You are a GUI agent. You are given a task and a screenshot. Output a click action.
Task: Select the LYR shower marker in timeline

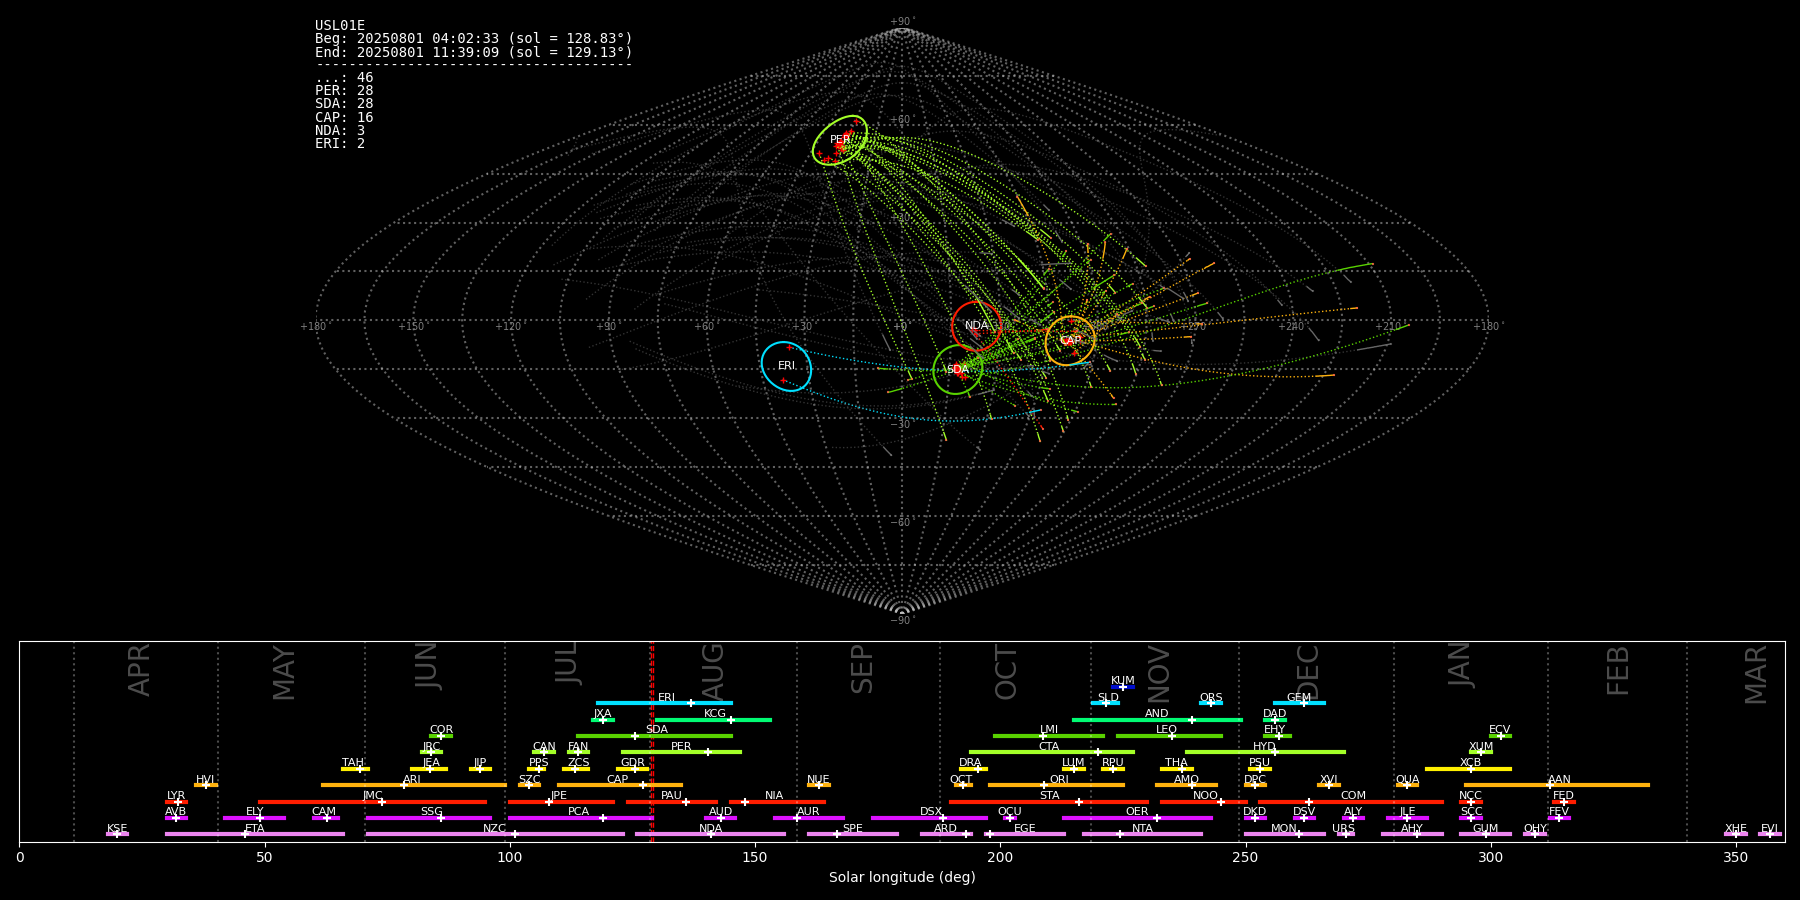(176, 801)
